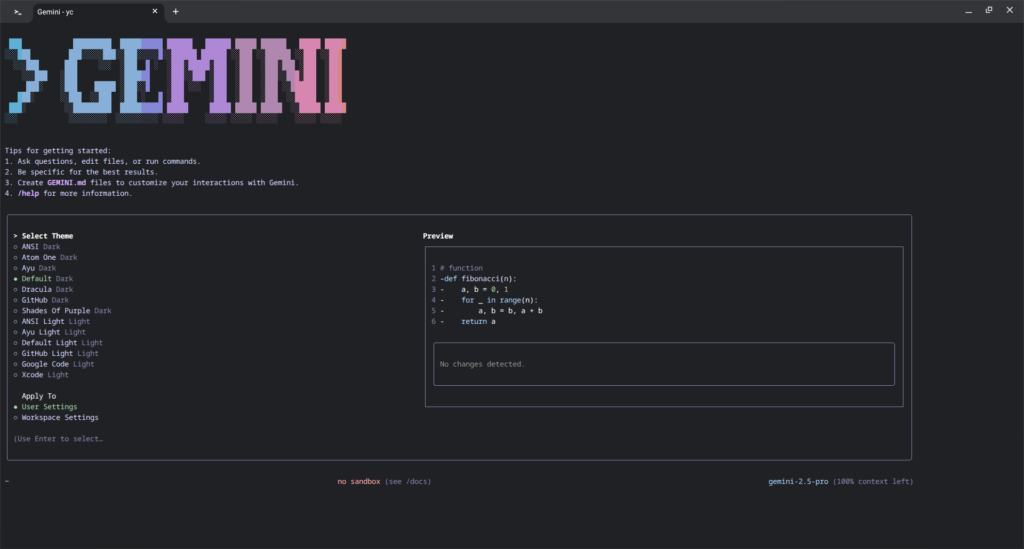Click the /help tip text
Viewport: 1024px width, 549px height.
click(x=28, y=193)
